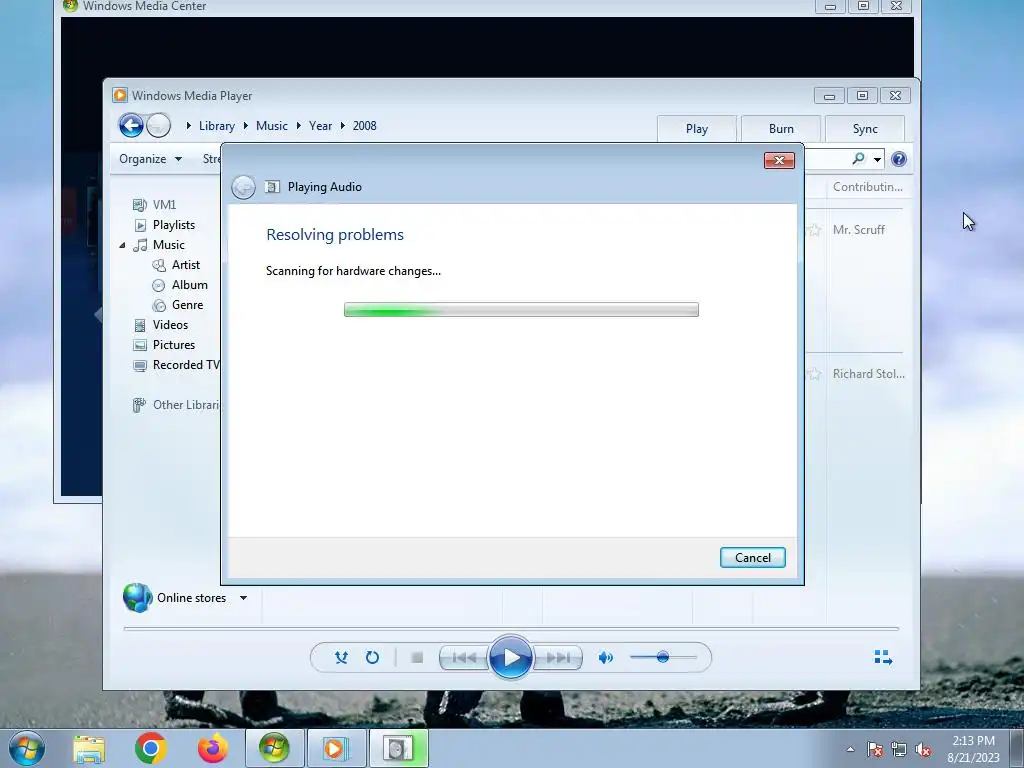Show hidden tray icons arrow
This screenshot has width=1024, height=768.
850,749
